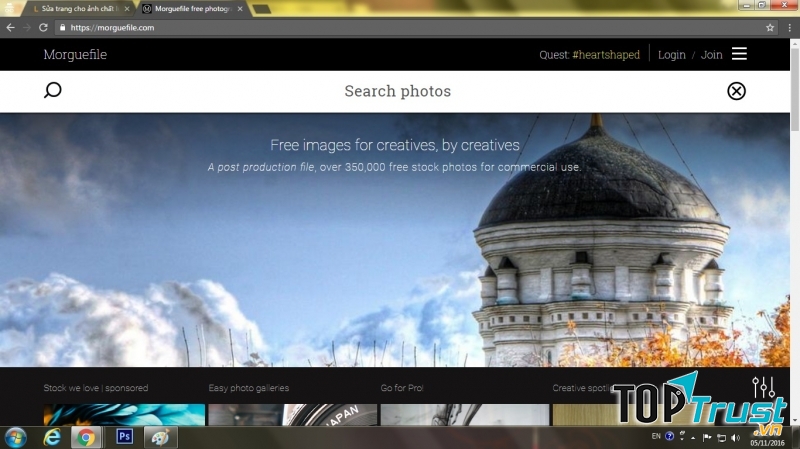Open Photoshop from the taskbar
Image resolution: width=800 pixels, height=449 pixels.
(x=125, y=437)
